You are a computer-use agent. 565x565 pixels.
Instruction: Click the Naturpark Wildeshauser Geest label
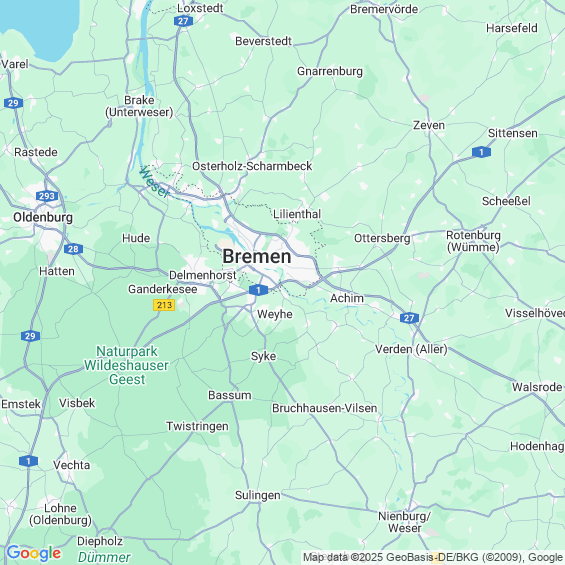126,365
